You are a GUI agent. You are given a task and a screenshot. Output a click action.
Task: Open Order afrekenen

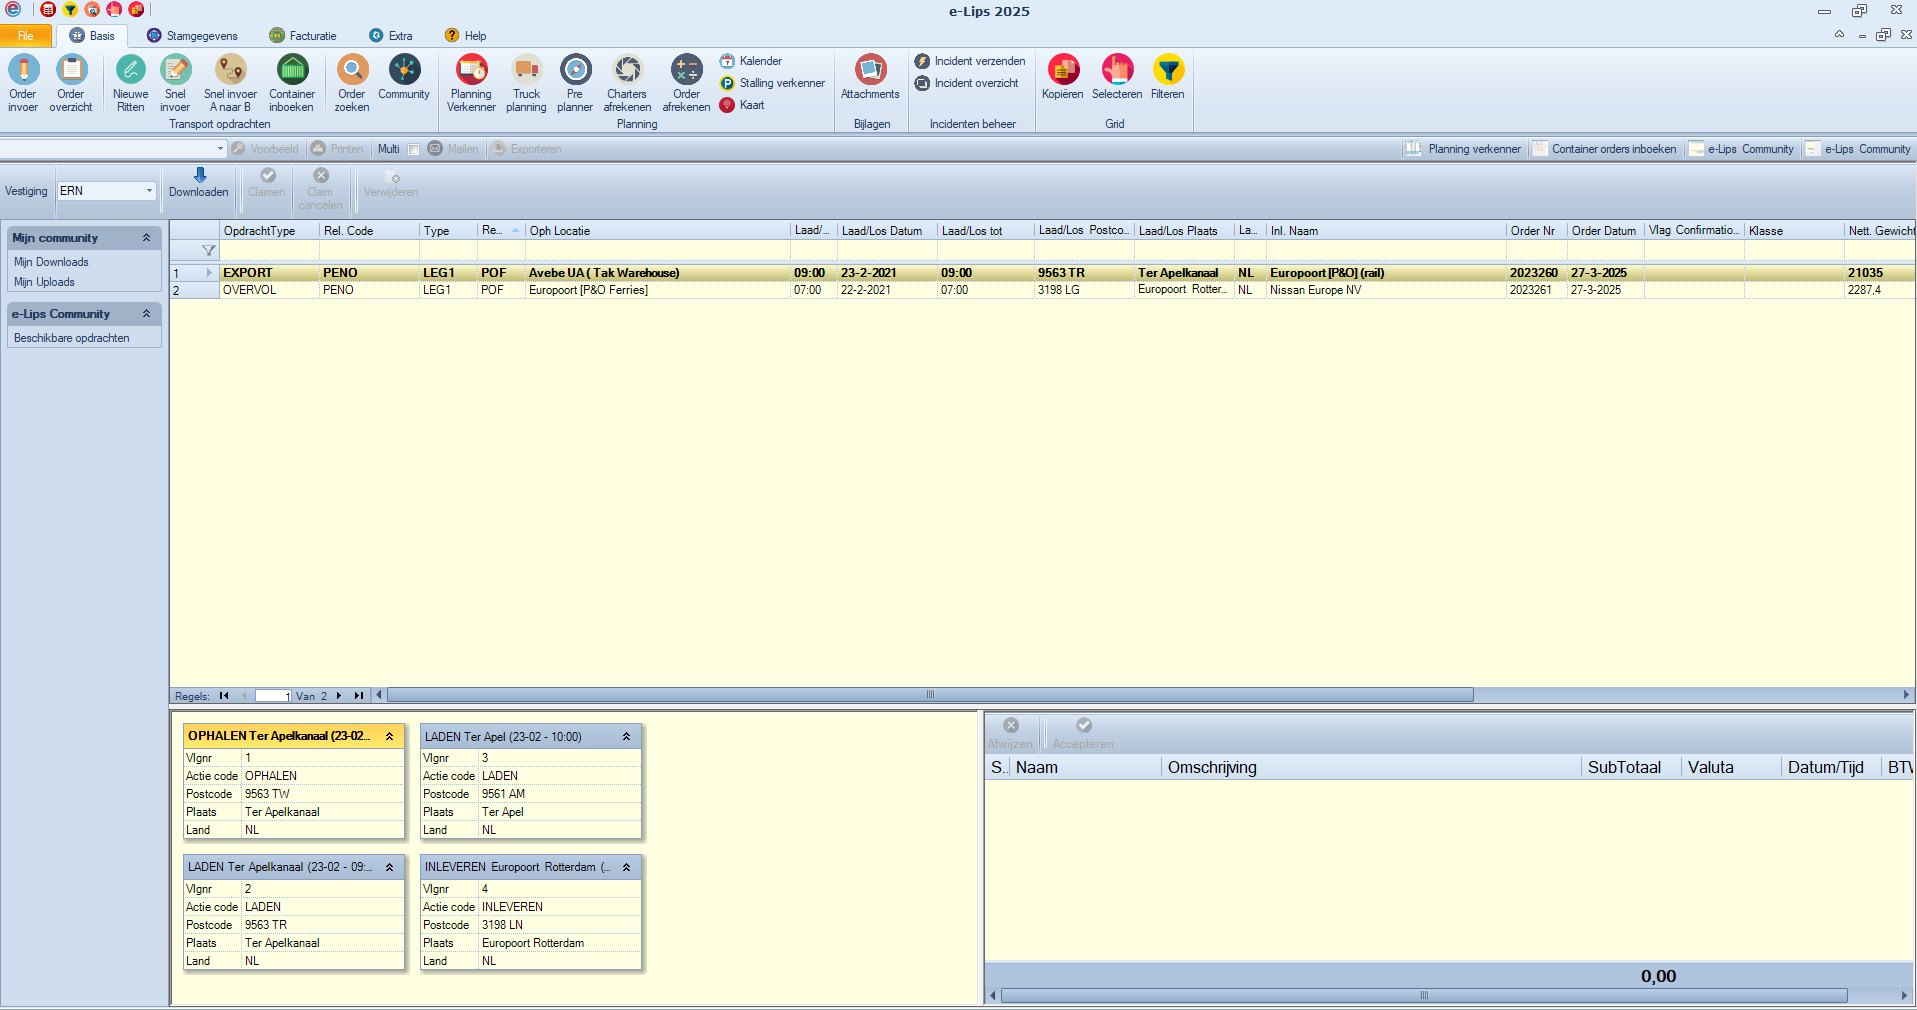click(686, 83)
